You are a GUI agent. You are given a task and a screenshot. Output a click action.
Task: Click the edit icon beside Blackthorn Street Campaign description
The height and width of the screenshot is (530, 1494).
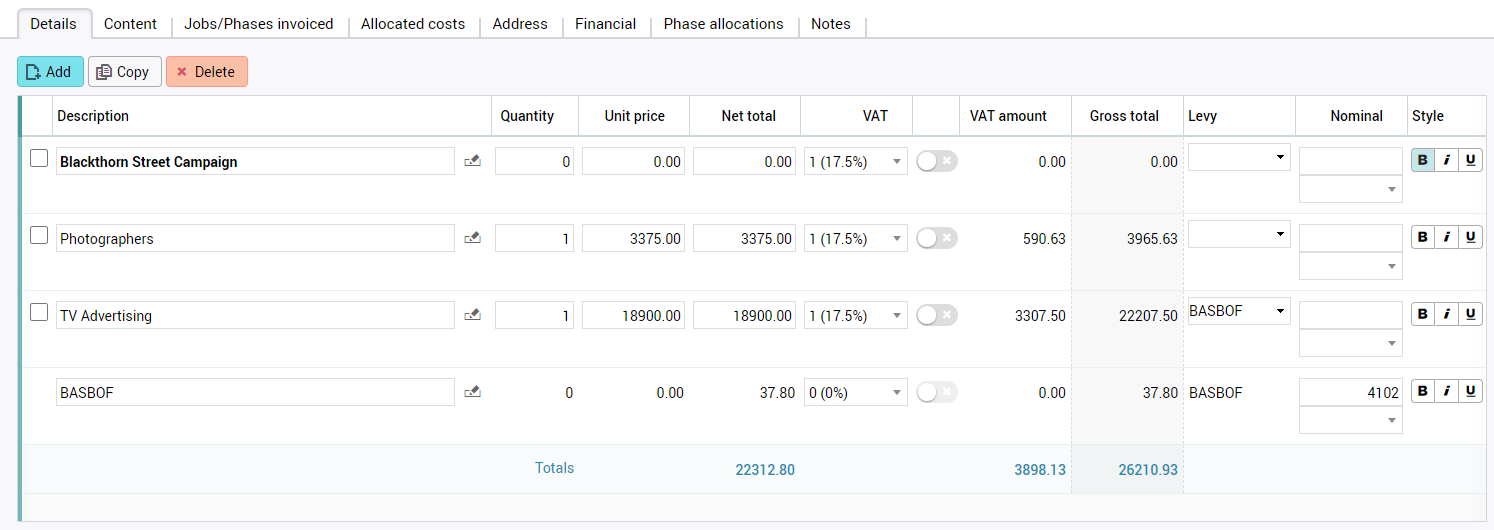point(473,161)
